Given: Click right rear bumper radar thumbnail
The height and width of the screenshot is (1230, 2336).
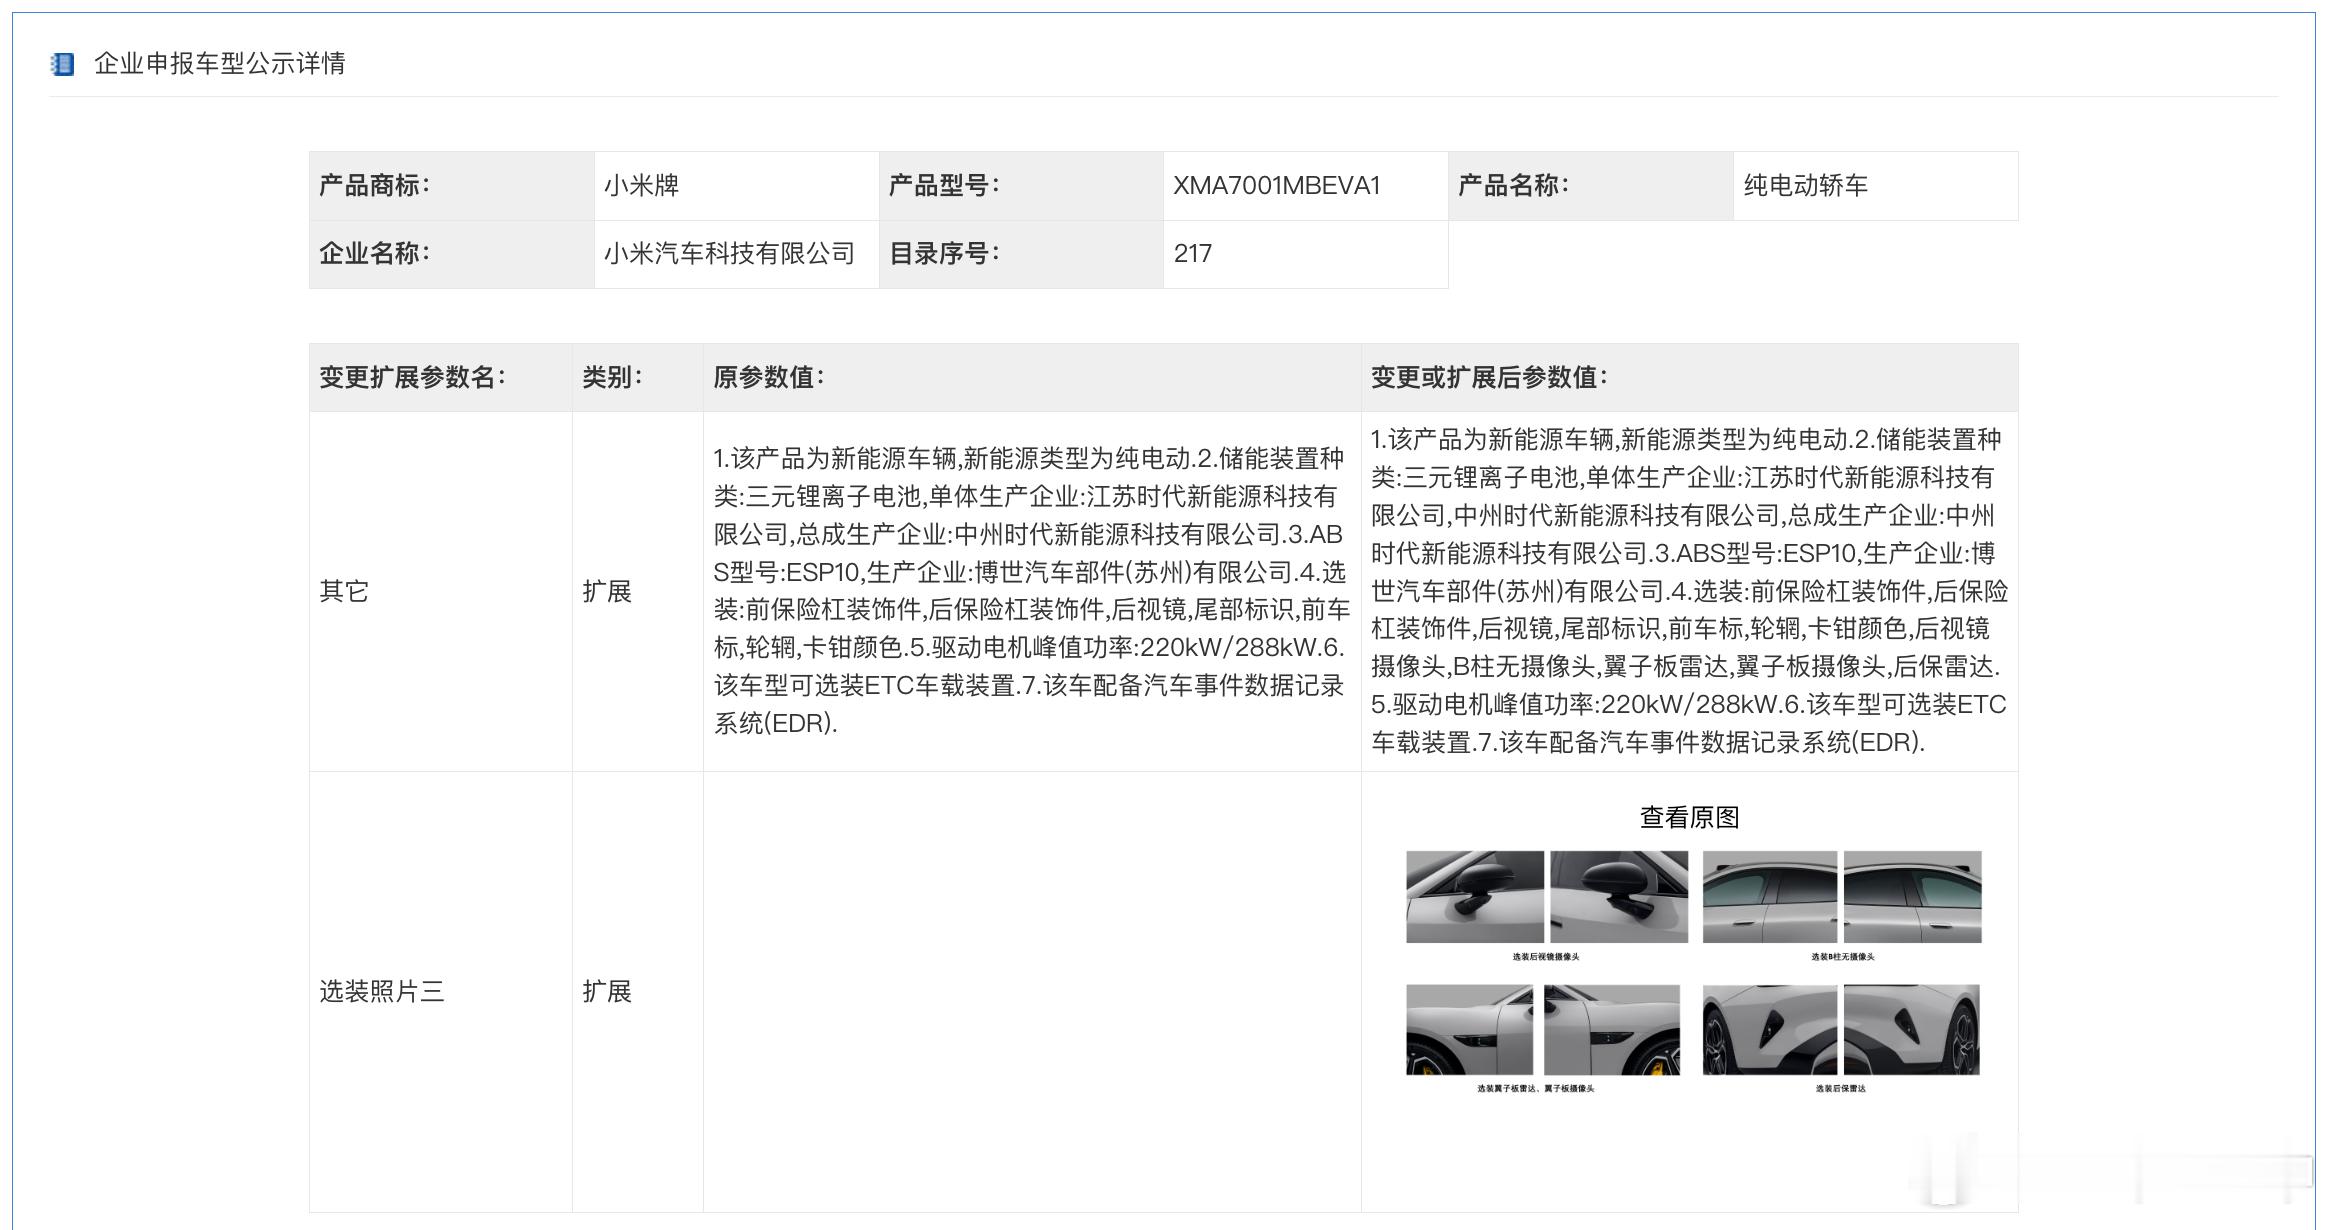Looking at the screenshot, I should (1911, 1030).
